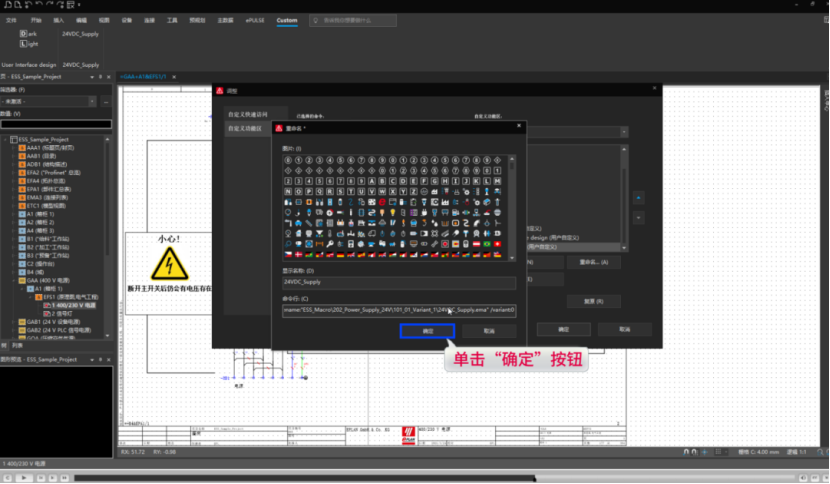
Task: Switch to Dark interface design
Action: 29,34
